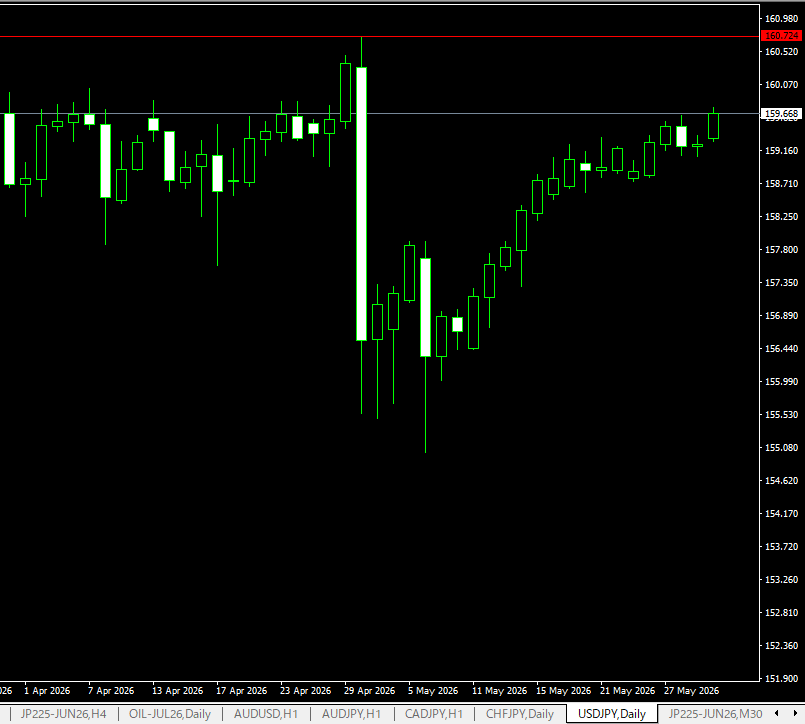Click the 159.160 price scale value
805x724 pixels.
click(781, 150)
